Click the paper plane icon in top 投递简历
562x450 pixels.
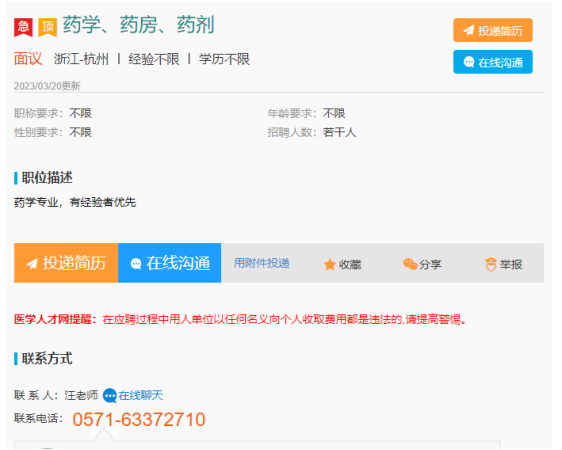(x=469, y=30)
